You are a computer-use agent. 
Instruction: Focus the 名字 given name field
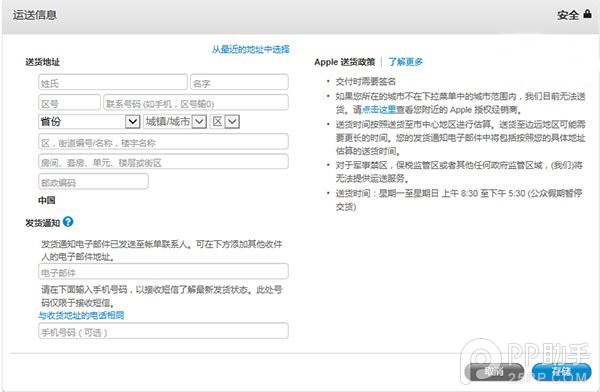point(239,82)
